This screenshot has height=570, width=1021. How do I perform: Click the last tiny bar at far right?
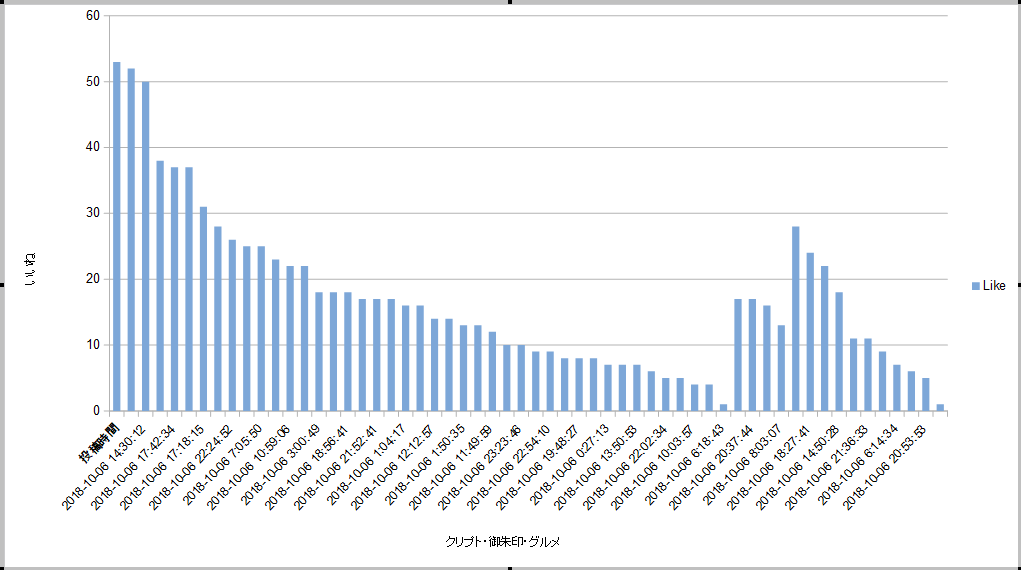(x=940, y=407)
